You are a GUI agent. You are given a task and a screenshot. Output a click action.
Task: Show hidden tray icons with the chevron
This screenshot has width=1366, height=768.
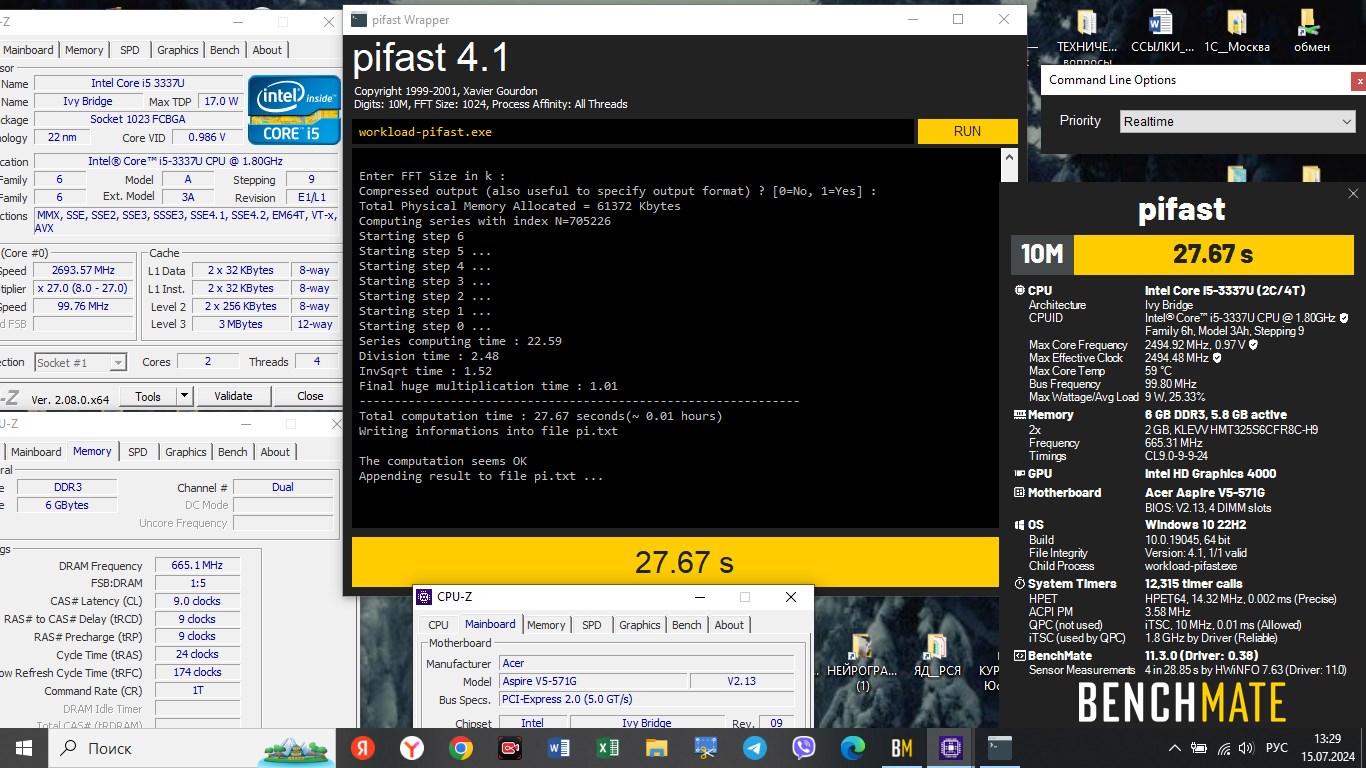coord(1174,748)
